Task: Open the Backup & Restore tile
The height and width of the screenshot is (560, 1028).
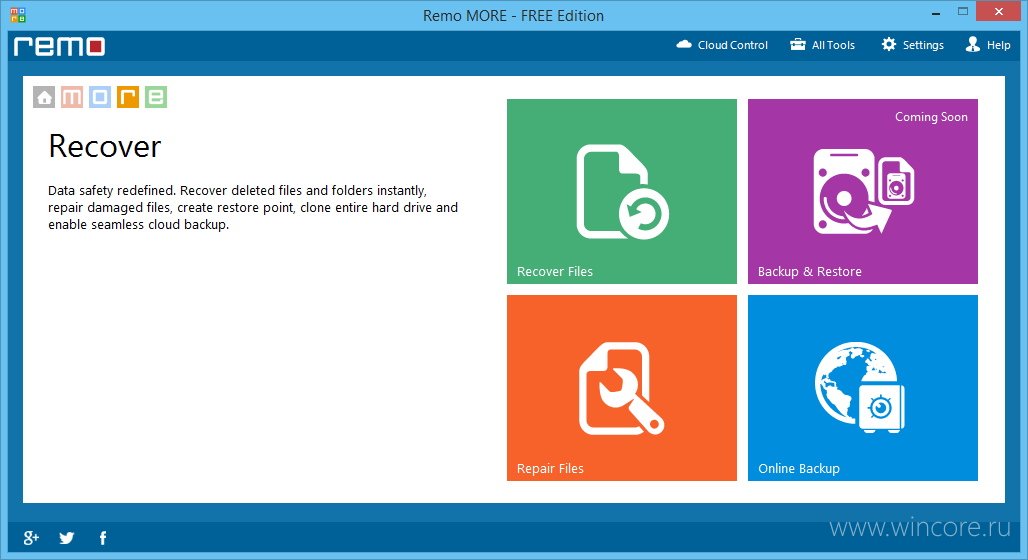Action: pos(863,191)
